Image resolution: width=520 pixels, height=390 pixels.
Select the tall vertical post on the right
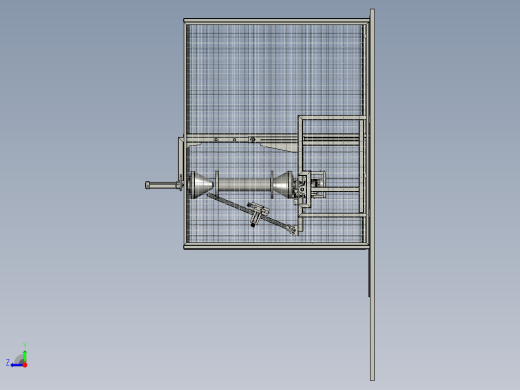[x=372, y=195]
